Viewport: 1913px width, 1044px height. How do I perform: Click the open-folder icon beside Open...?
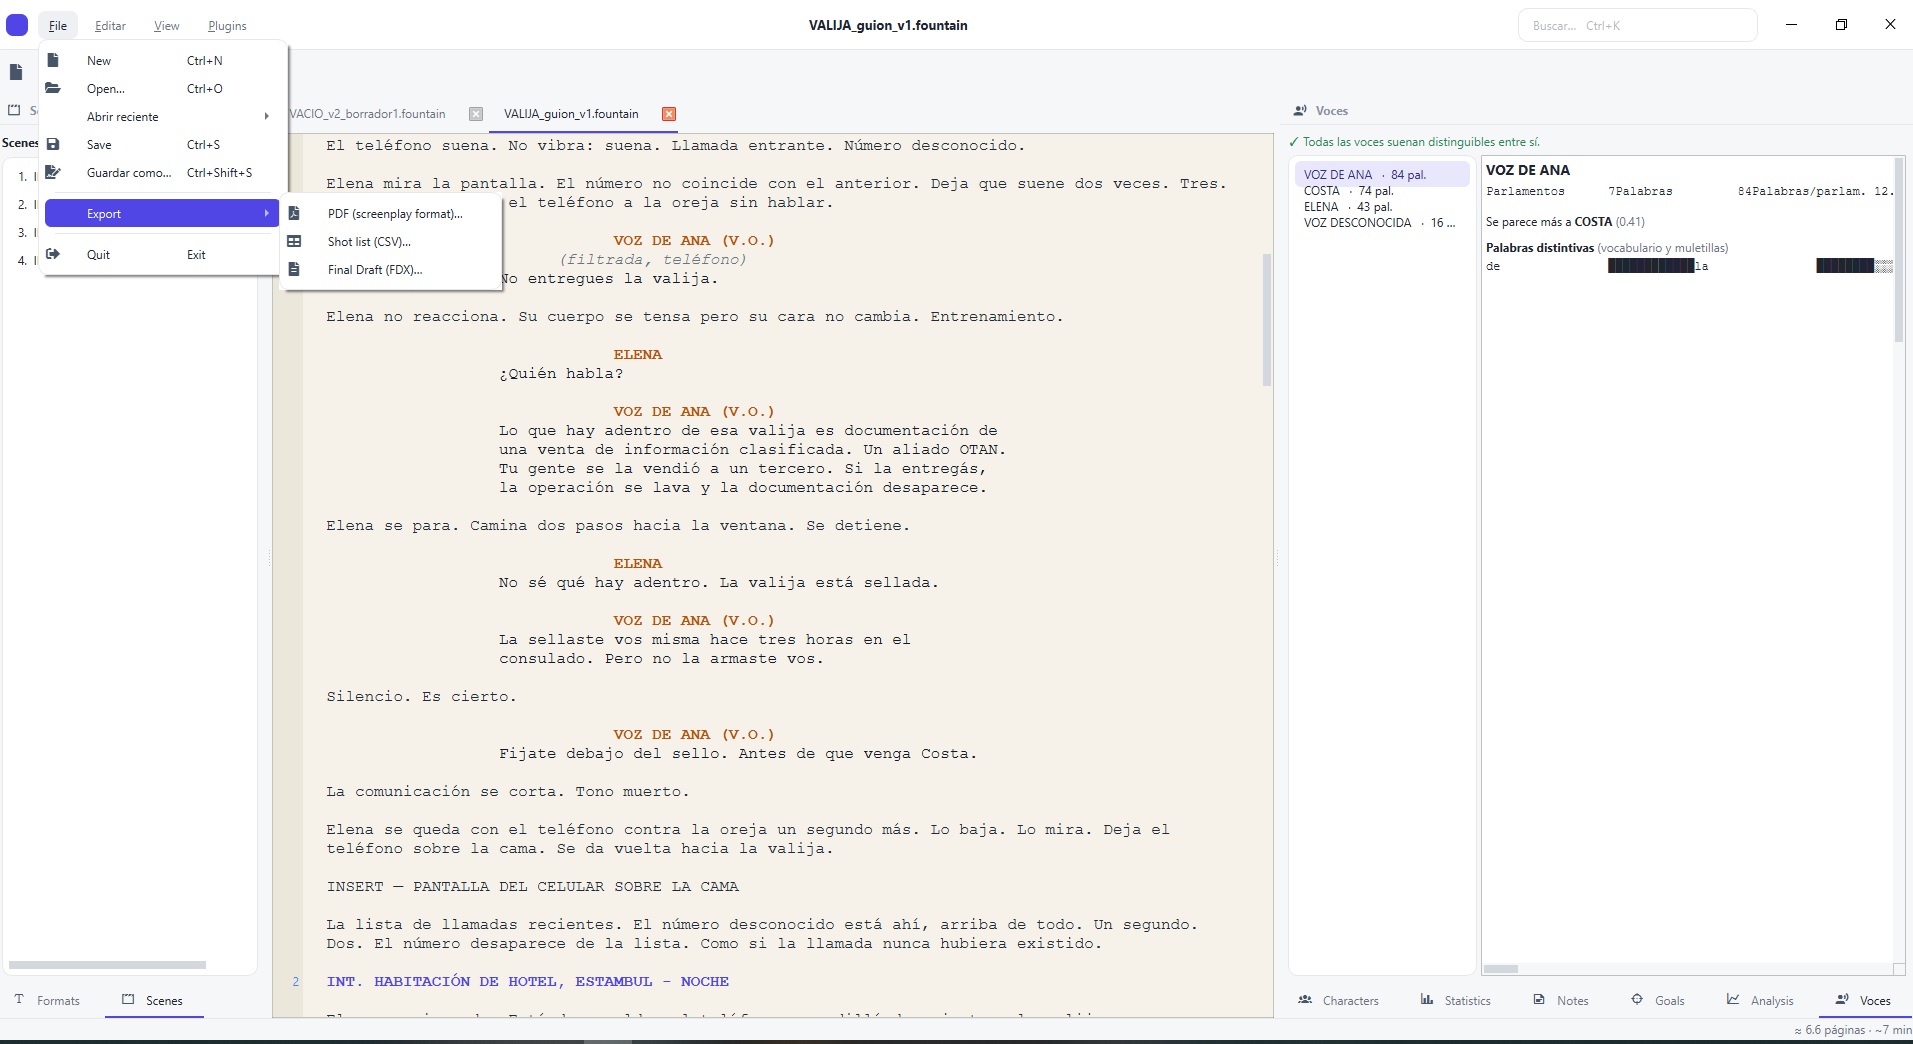[x=53, y=88]
